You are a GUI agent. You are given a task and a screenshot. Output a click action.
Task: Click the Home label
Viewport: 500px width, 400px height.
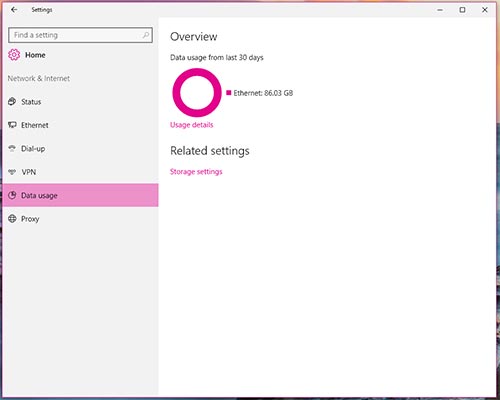tap(35, 55)
